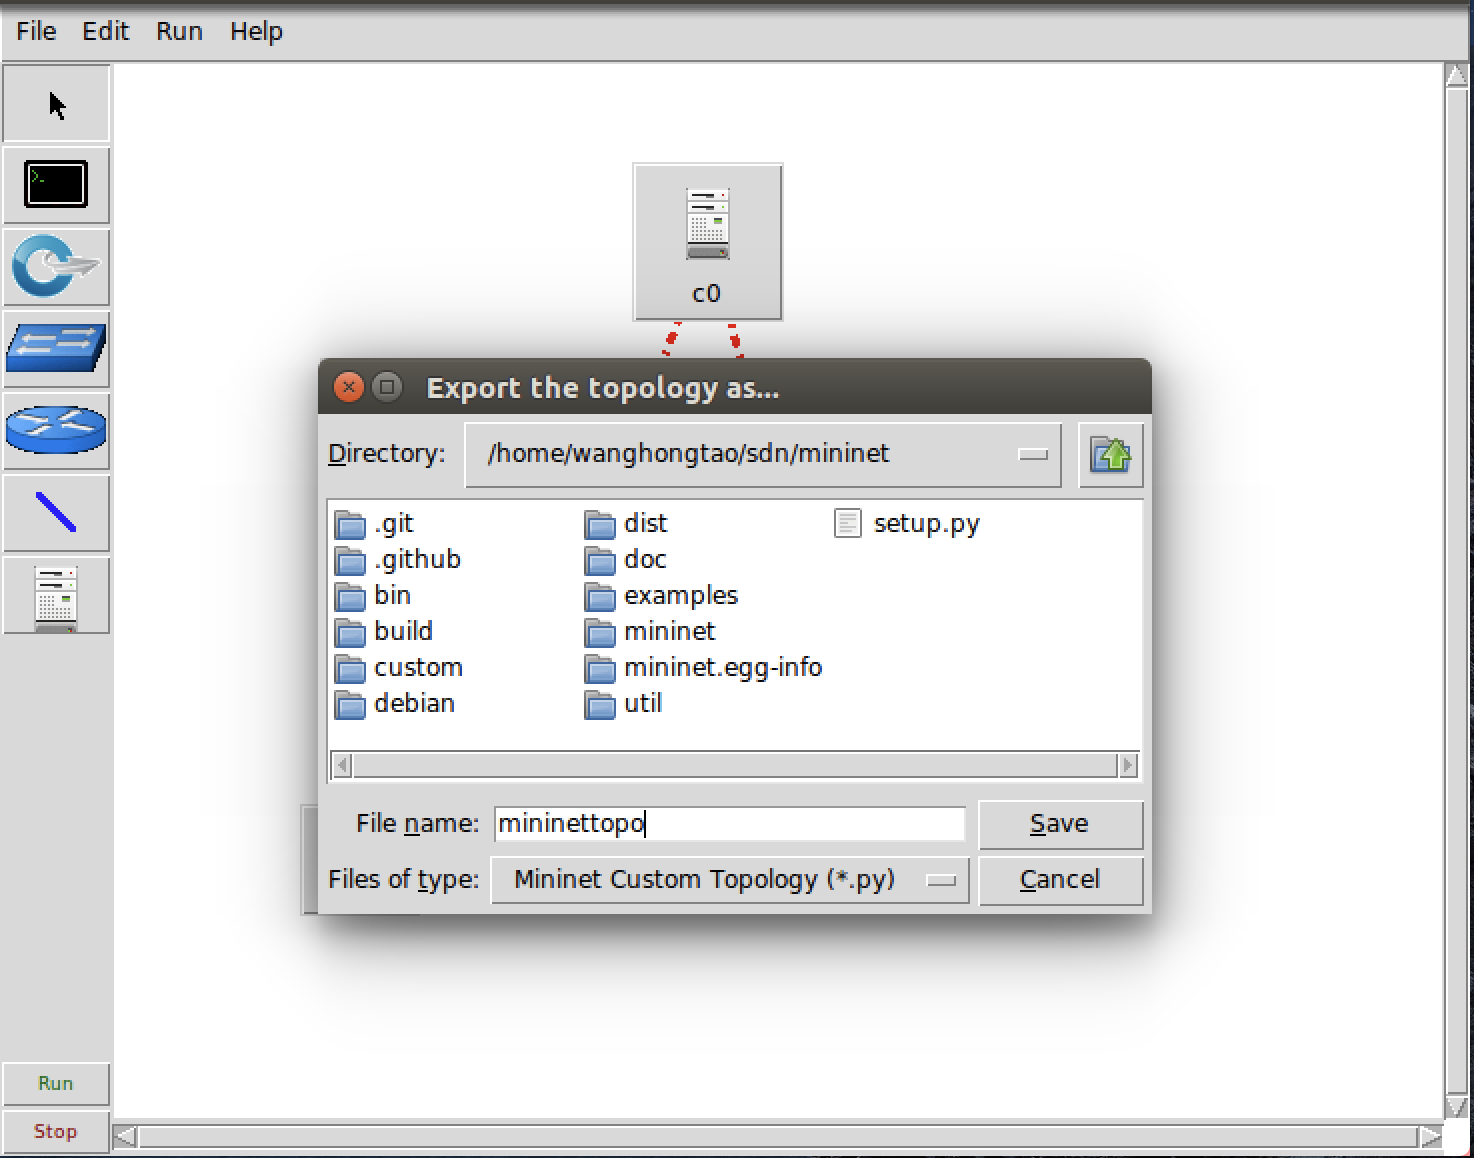This screenshot has height=1158, width=1474.
Task: Select the Controller tool in toolbar
Action: (56, 595)
